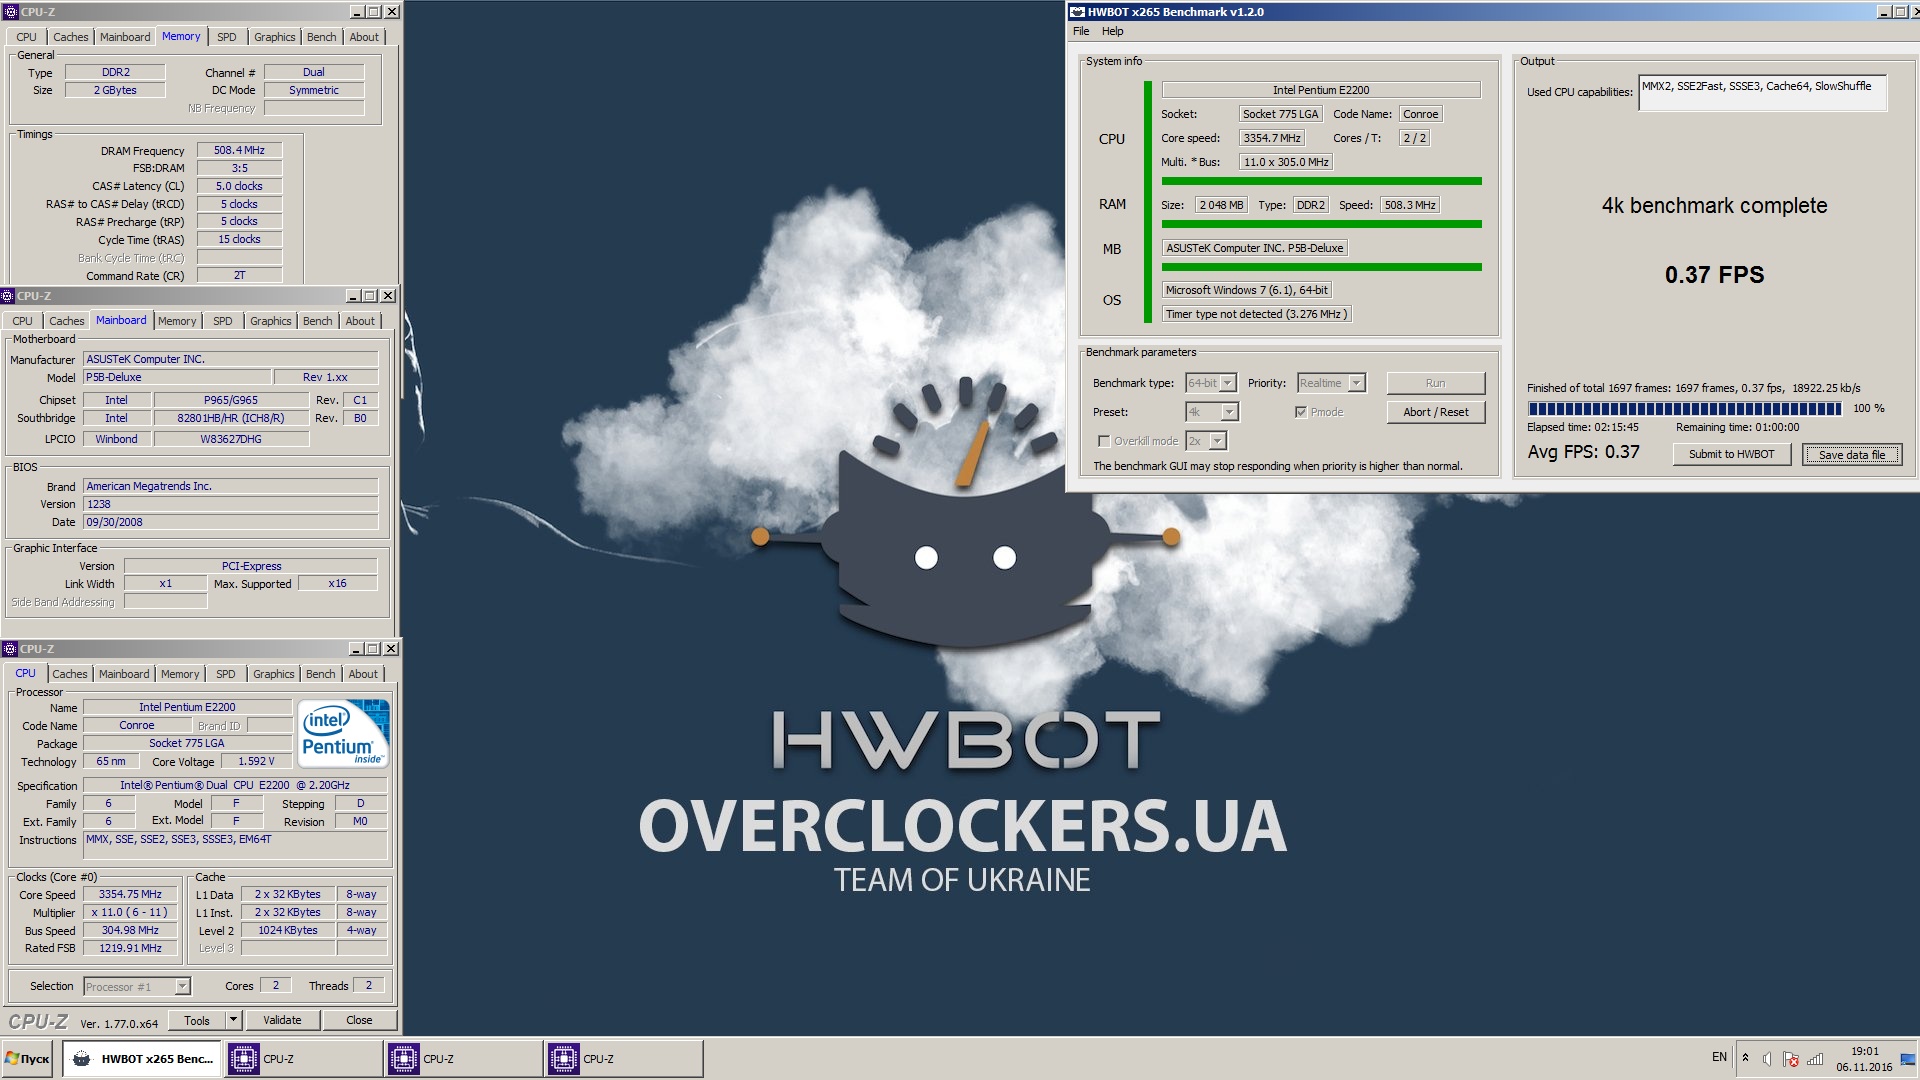Click the benchmark progress bar at 100 %
This screenshot has width=1920, height=1080.
(x=1684, y=408)
